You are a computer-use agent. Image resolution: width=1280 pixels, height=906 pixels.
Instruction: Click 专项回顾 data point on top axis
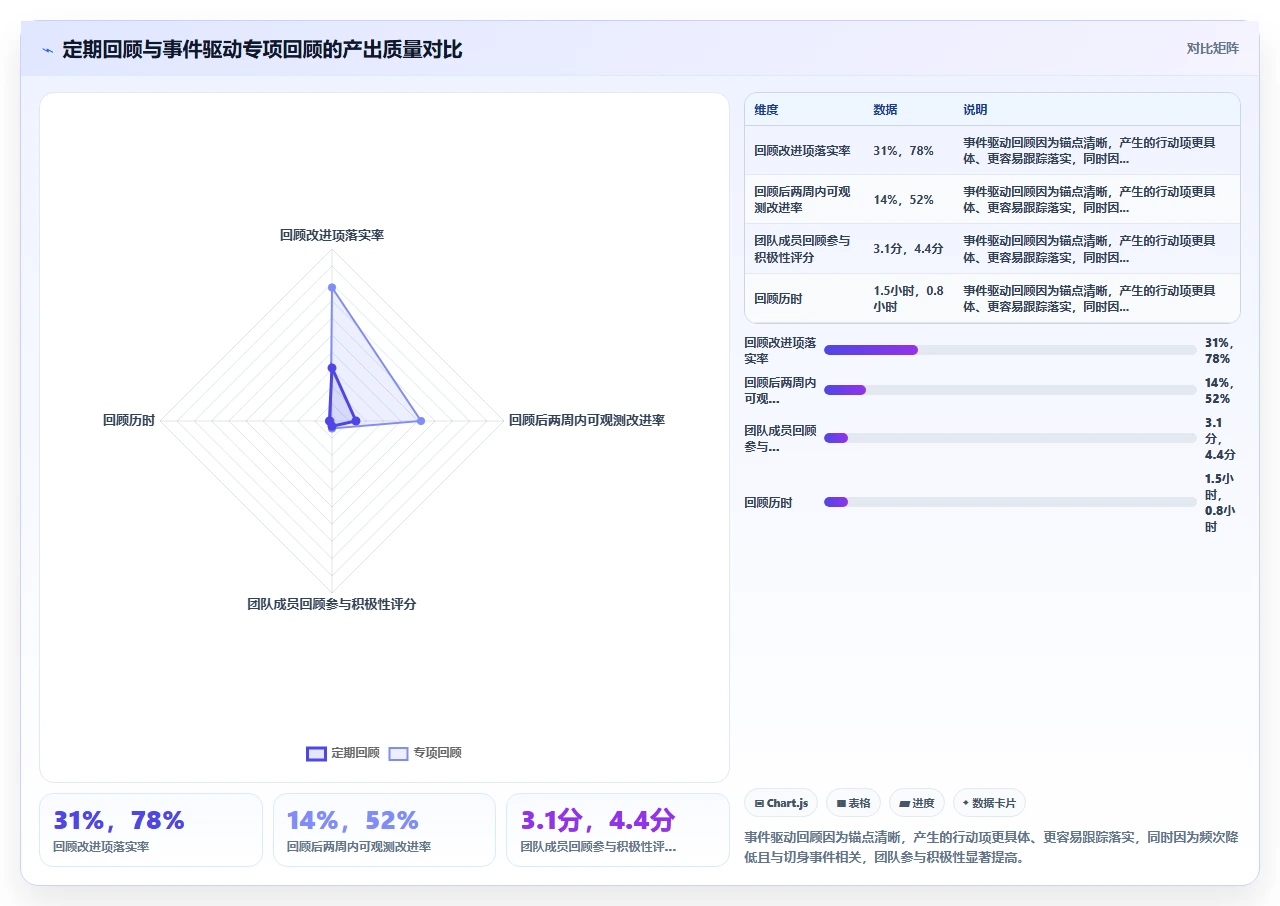332,288
